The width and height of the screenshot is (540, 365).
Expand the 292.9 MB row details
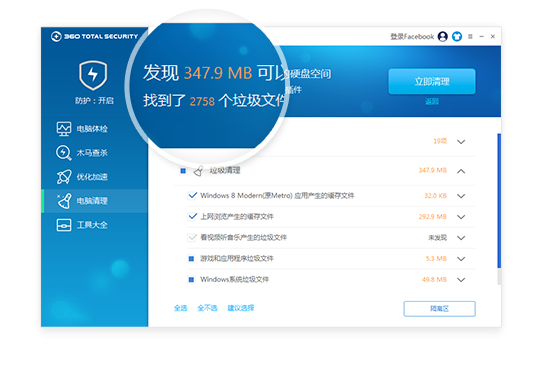(x=461, y=217)
